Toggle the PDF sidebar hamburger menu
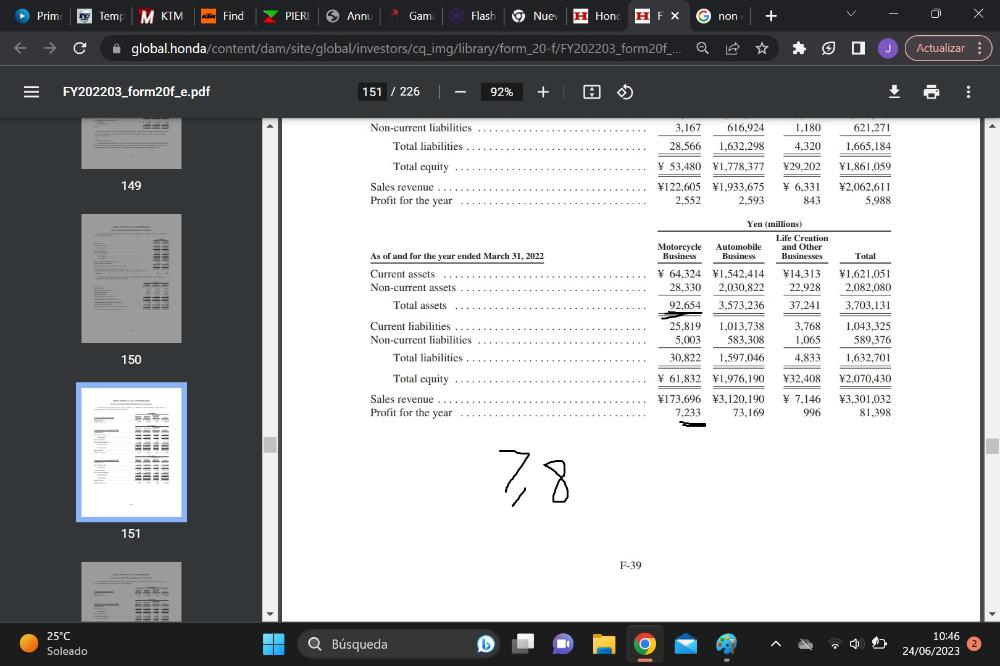This screenshot has height=666, width=1000. point(31,92)
